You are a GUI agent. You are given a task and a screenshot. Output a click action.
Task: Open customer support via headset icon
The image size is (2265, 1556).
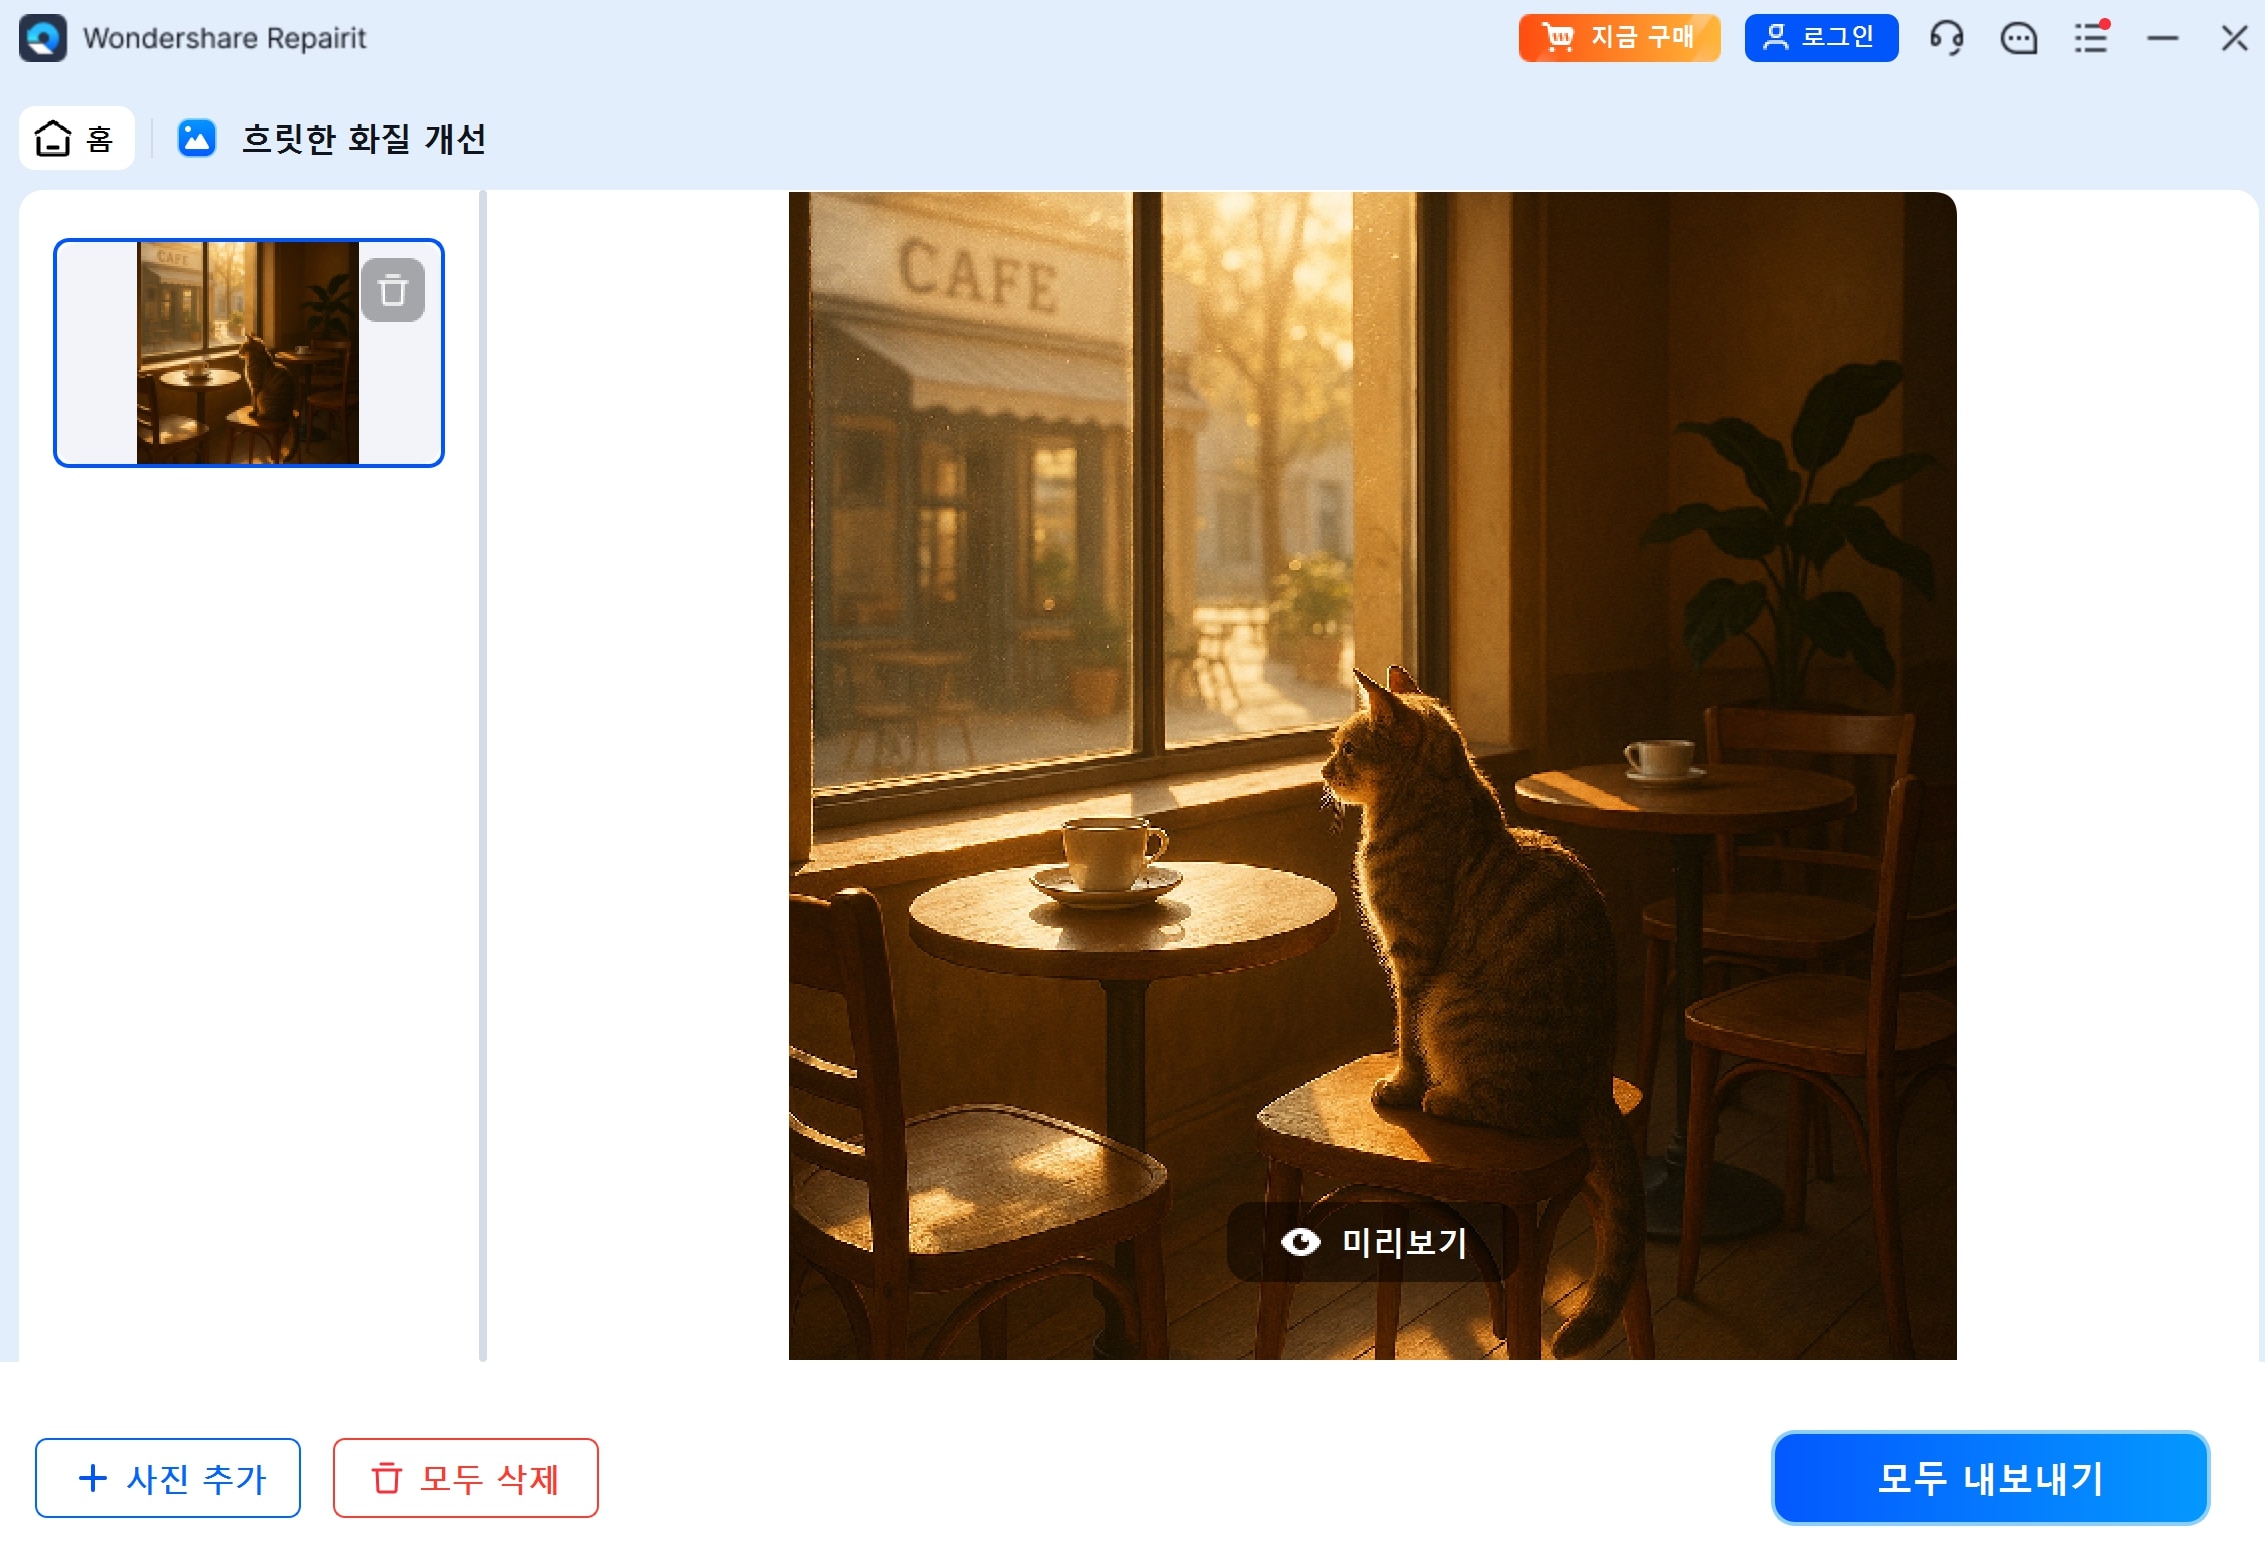[x=1946, y=38]
